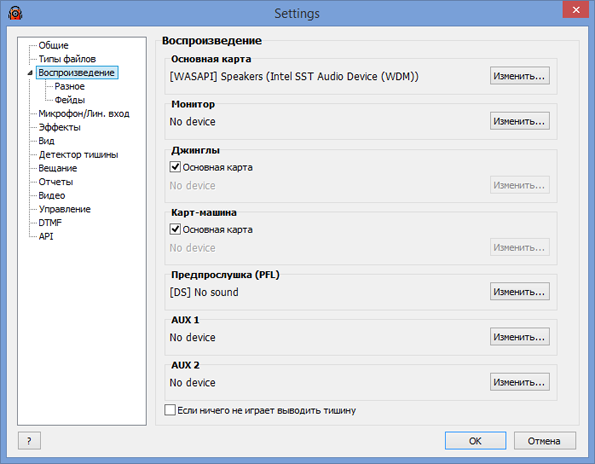Open Детектор тишины section
Screen dimensions: 595x464
[x=78, y=155]
